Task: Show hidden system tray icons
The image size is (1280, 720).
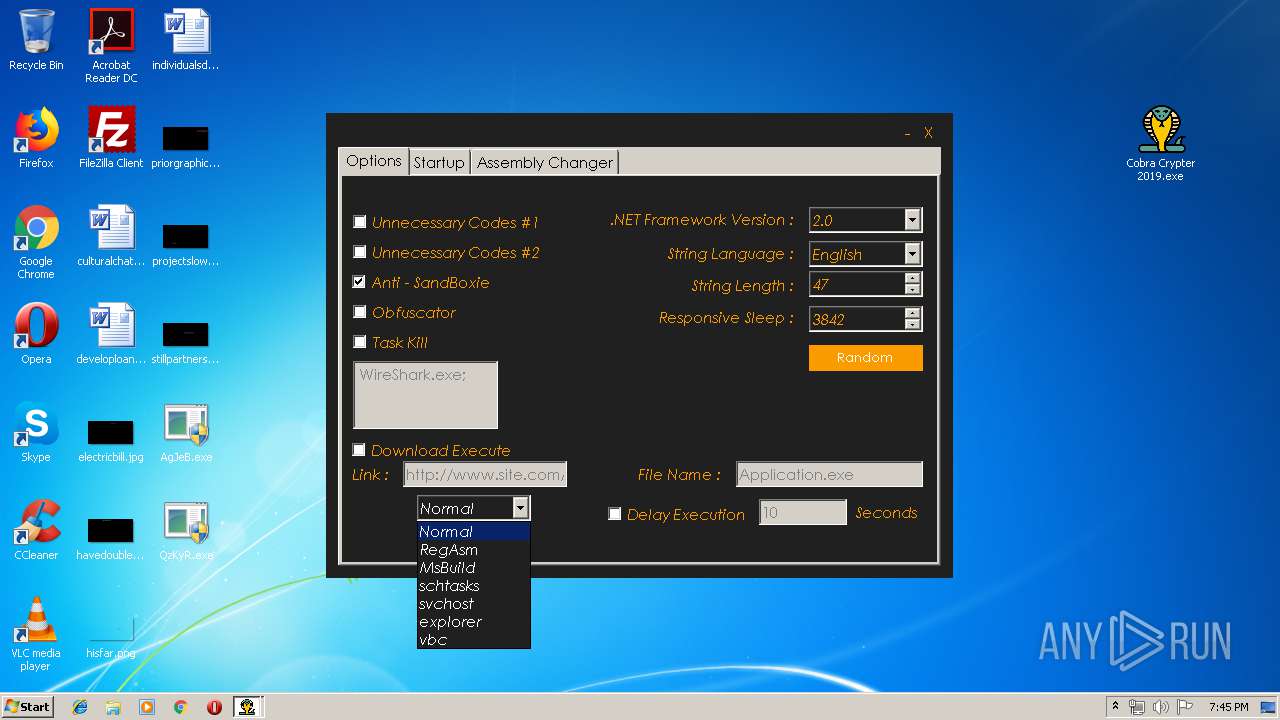Action: pyautogui.click(x=1115, y=707)
